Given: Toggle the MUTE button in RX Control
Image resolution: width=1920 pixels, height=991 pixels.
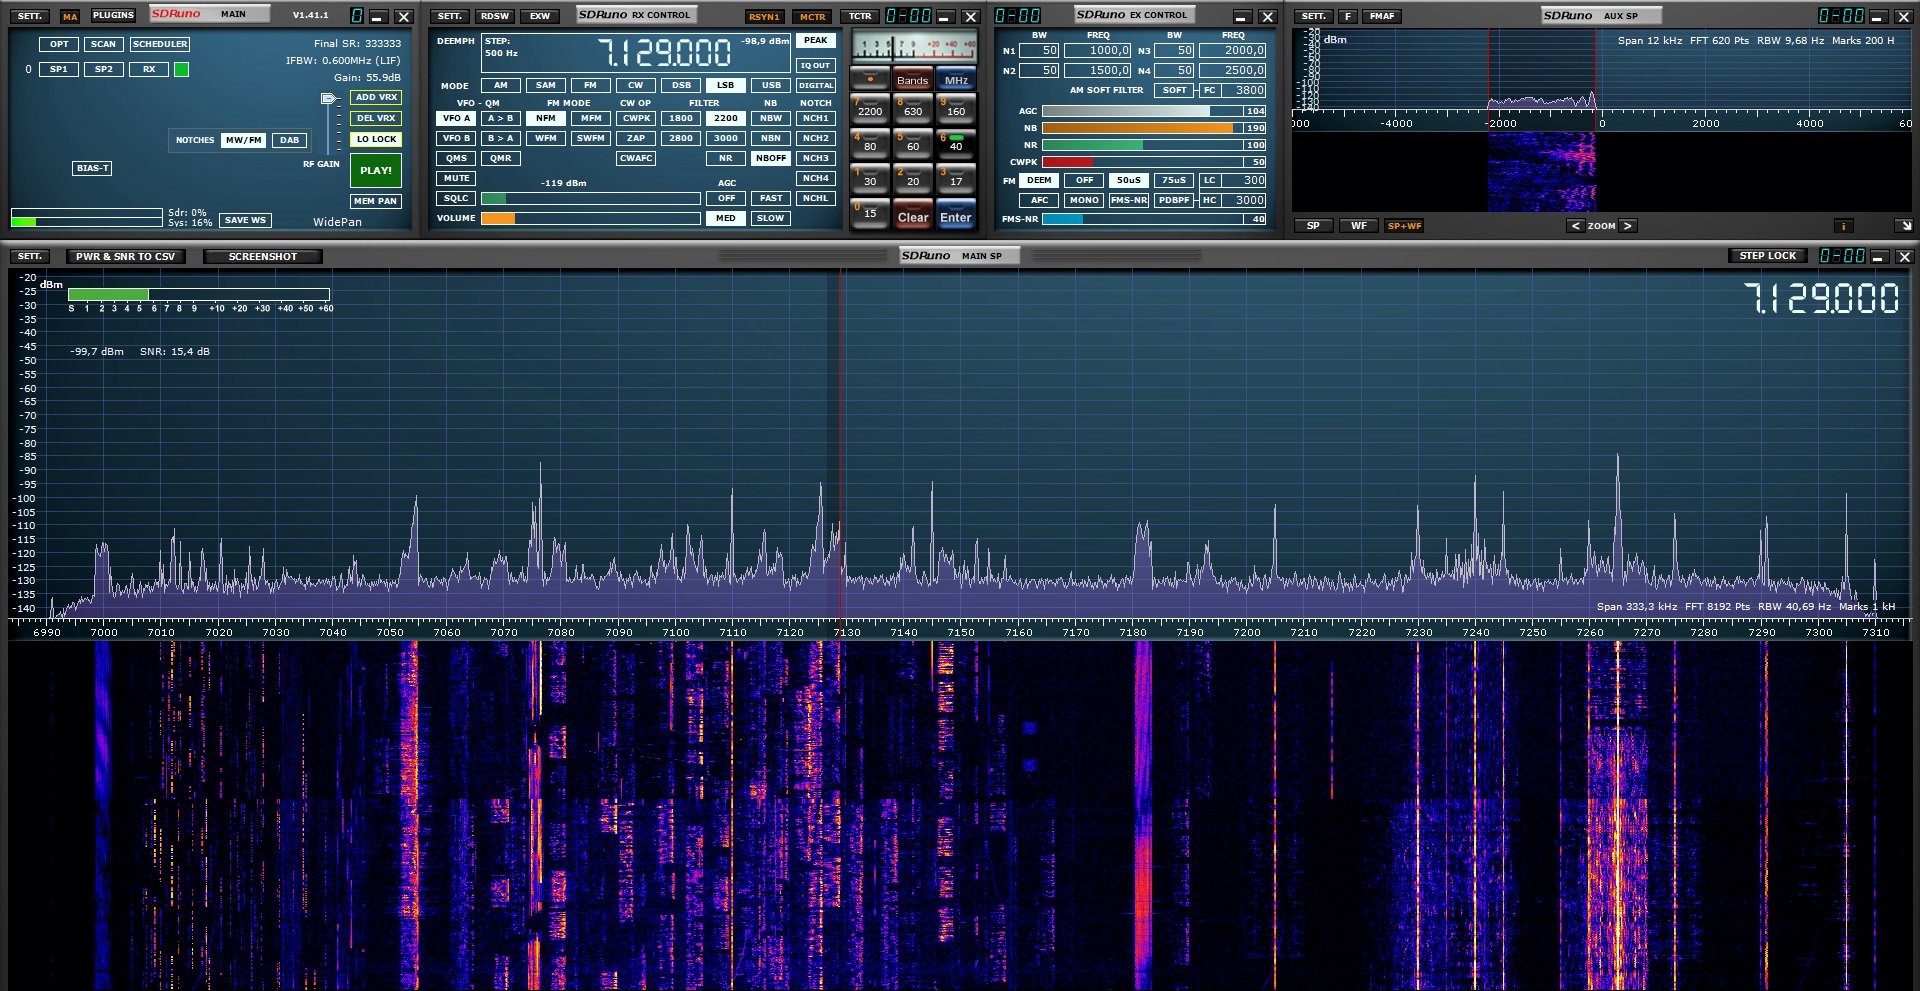Looking at the screenshot, I should point(456,179).
